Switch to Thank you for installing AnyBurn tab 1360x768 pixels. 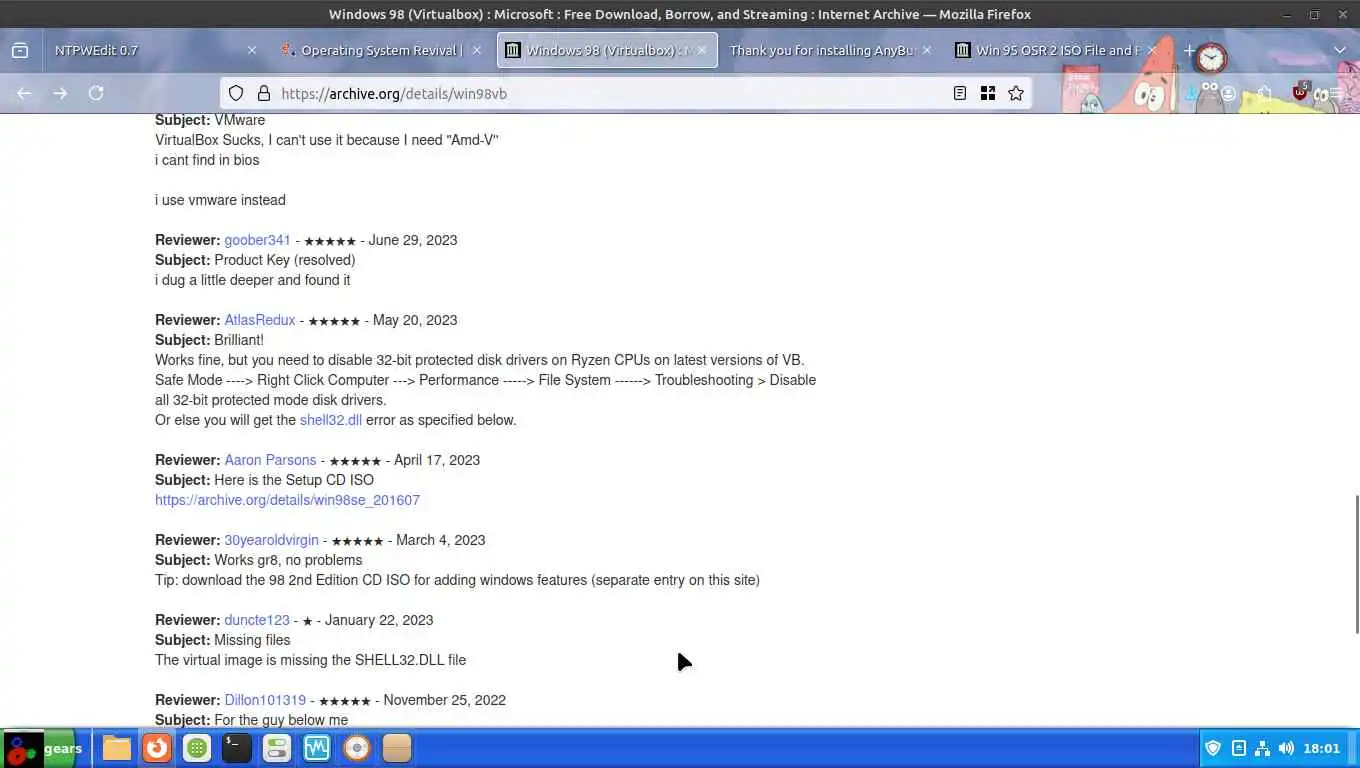pyautogui.click(x=832, y=50)
